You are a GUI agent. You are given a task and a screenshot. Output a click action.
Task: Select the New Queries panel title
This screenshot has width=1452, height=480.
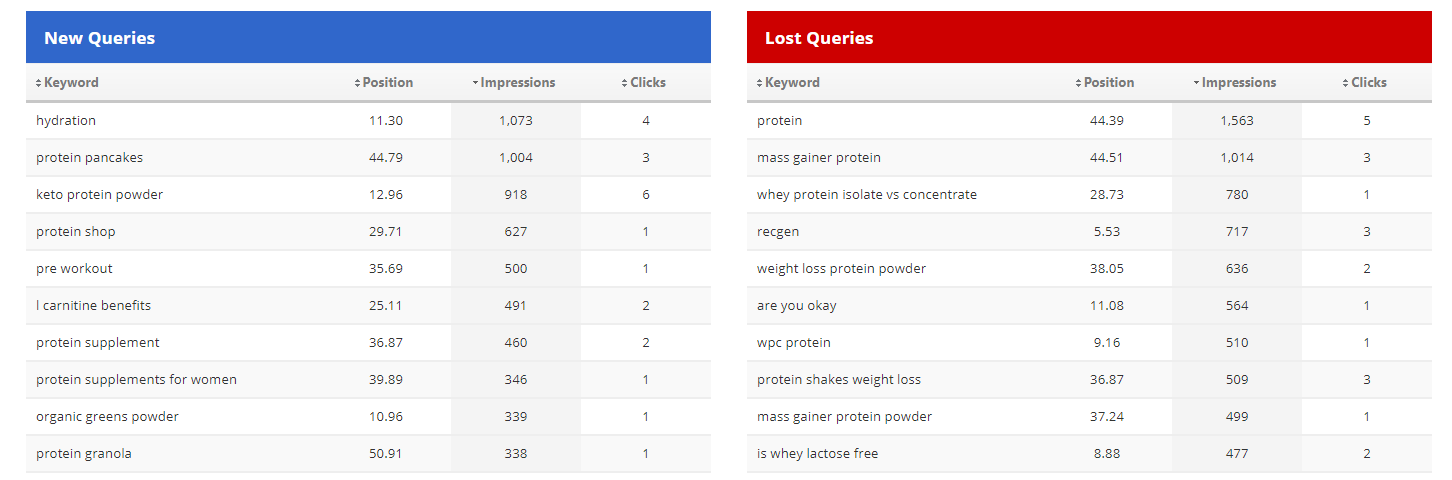click(x=99, y=38)
